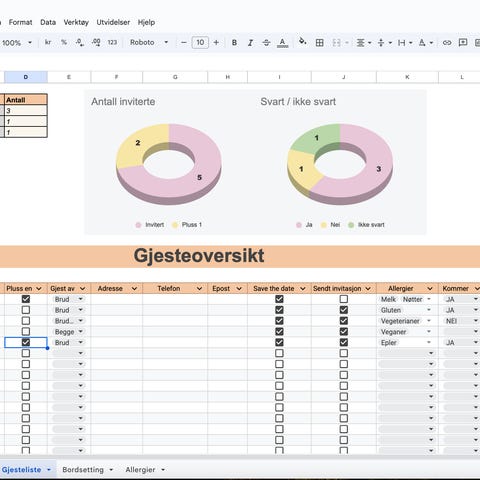Toggle bold formatting in toolbar

(x=234, y=43)
